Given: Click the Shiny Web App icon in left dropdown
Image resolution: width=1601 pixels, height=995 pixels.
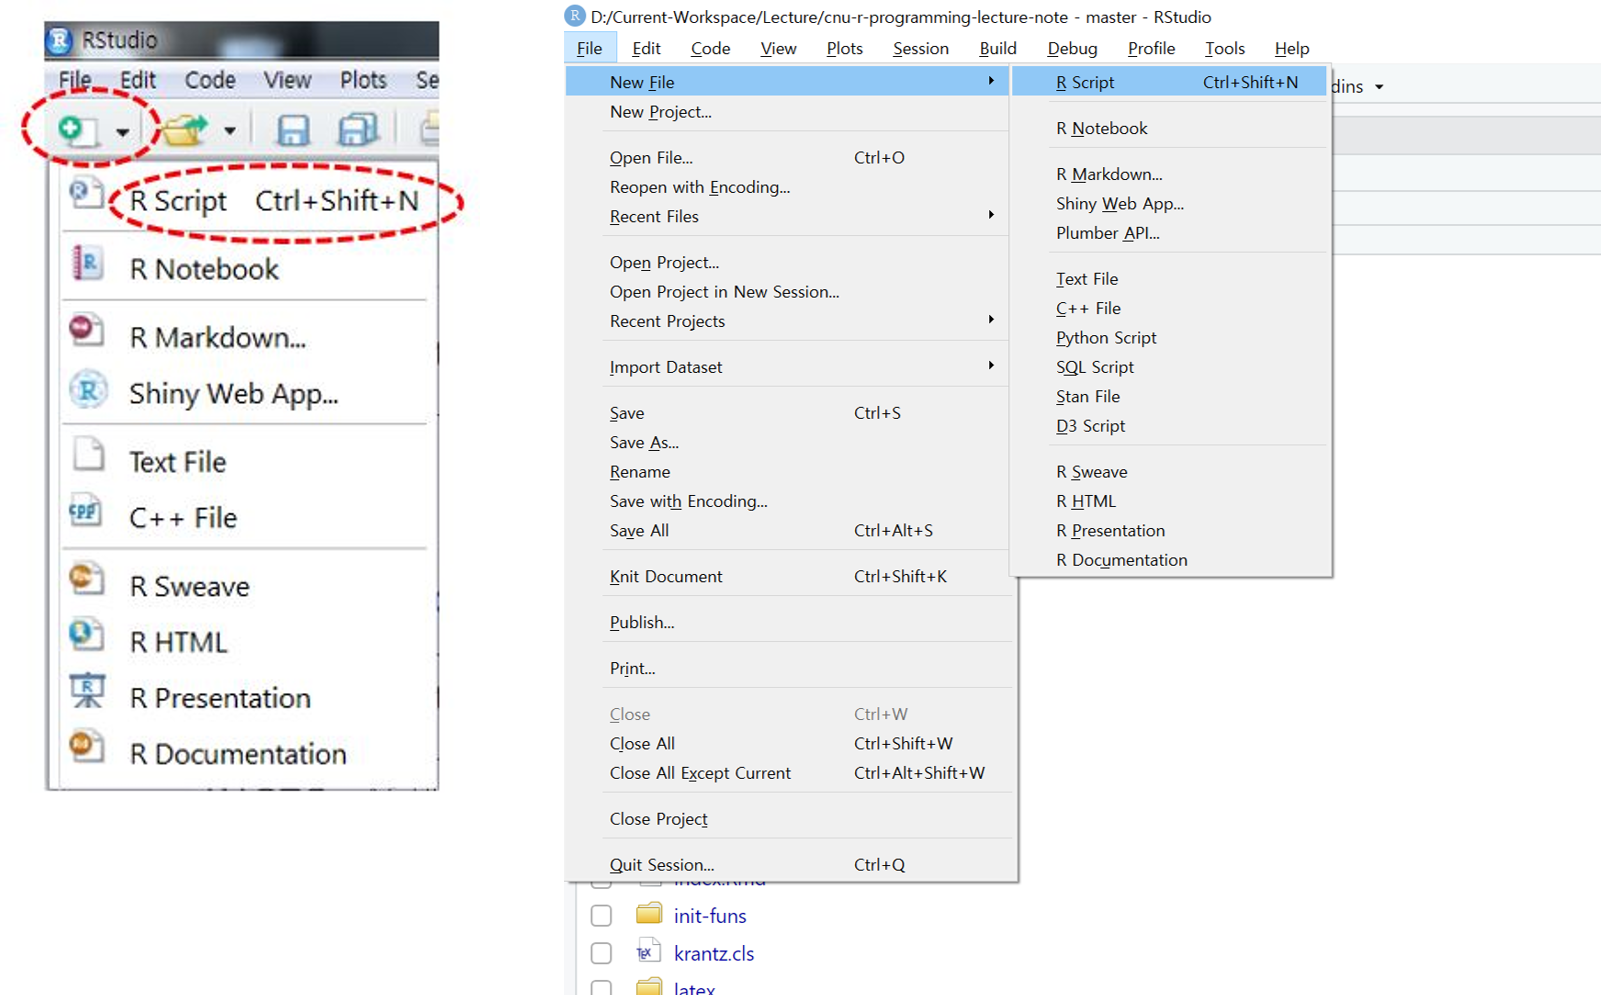Looking at the screenshot, I should (88, 390).
